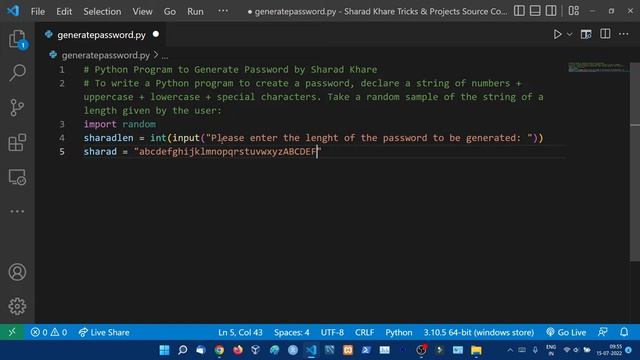Image resolution: width=640 pixels, height=360 pixels.
Task: Change indentation Spaces: 4
Action: tap(291, 332)
